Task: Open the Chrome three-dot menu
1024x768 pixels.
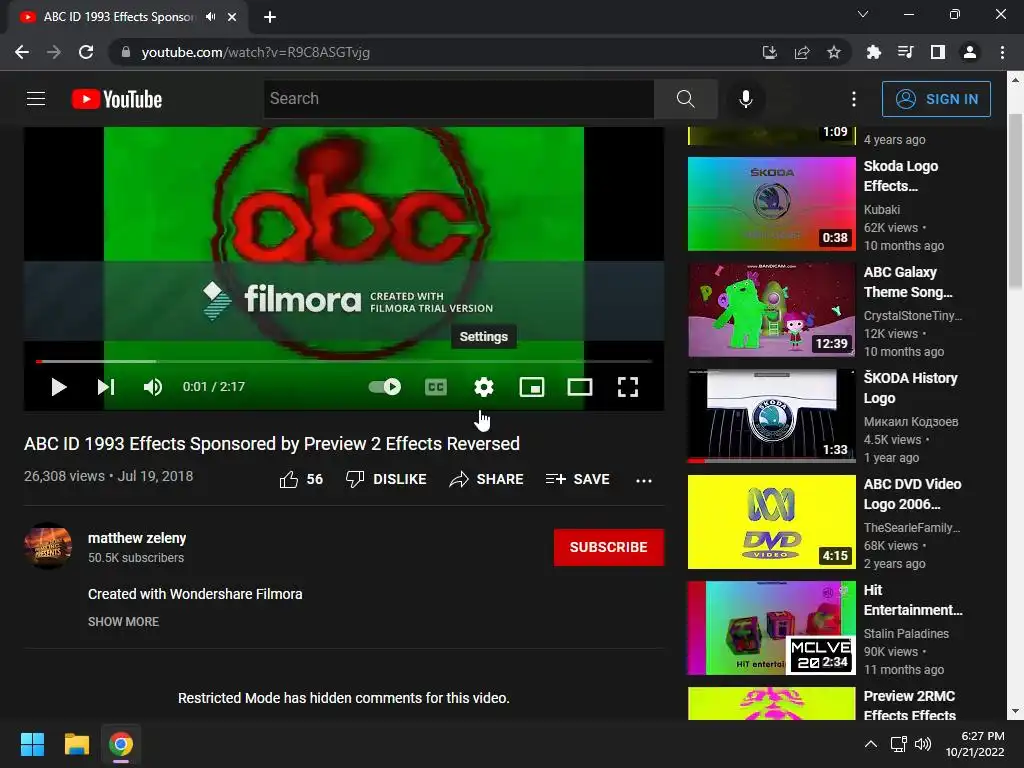Action: [1002, 52]
